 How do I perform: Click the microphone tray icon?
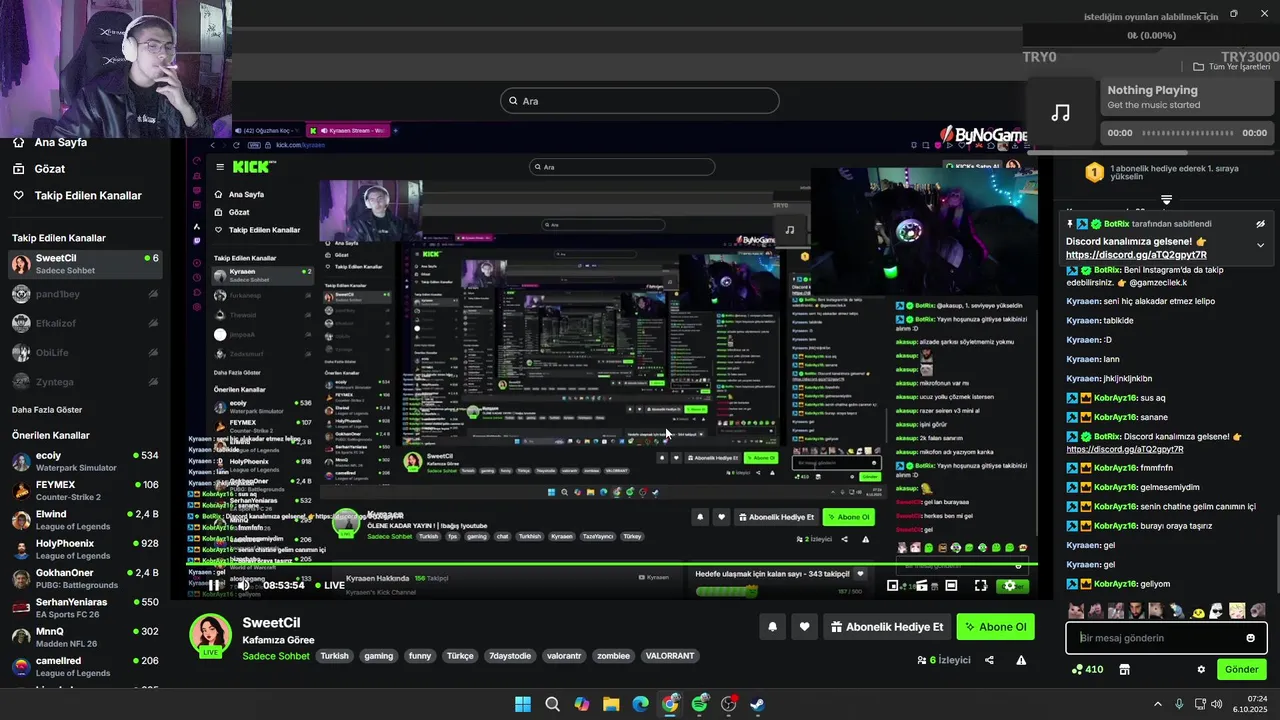[1179, 704]
